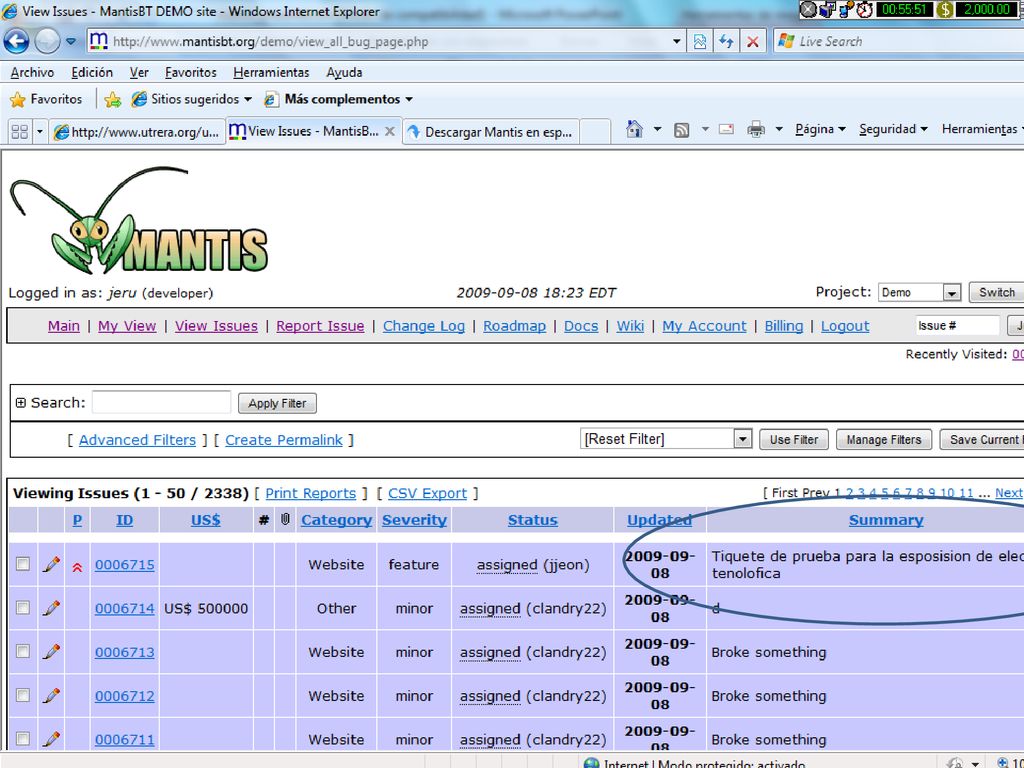Click the refresh icon in address bar
Image resolution: width=1024 pixels, height=768 pixels.
coord(726,42)
